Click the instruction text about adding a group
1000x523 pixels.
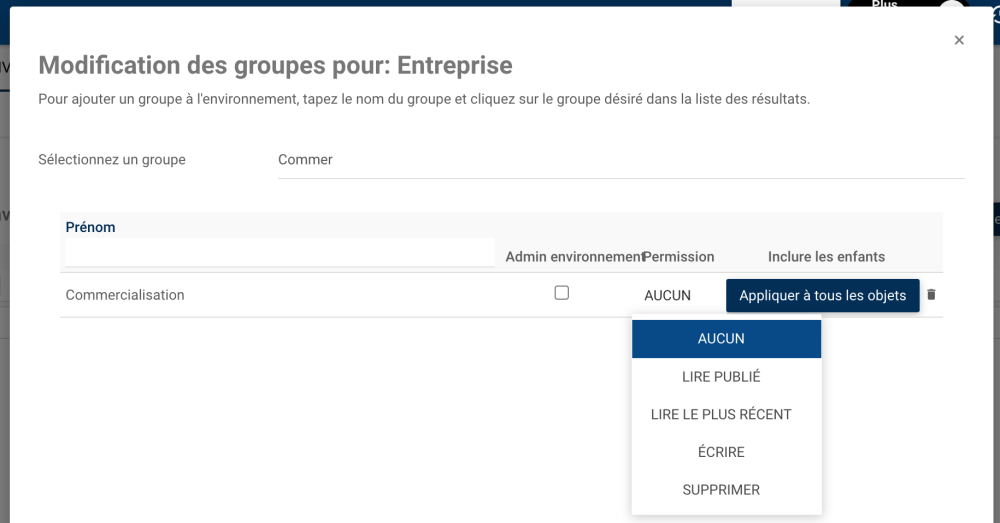424,100
